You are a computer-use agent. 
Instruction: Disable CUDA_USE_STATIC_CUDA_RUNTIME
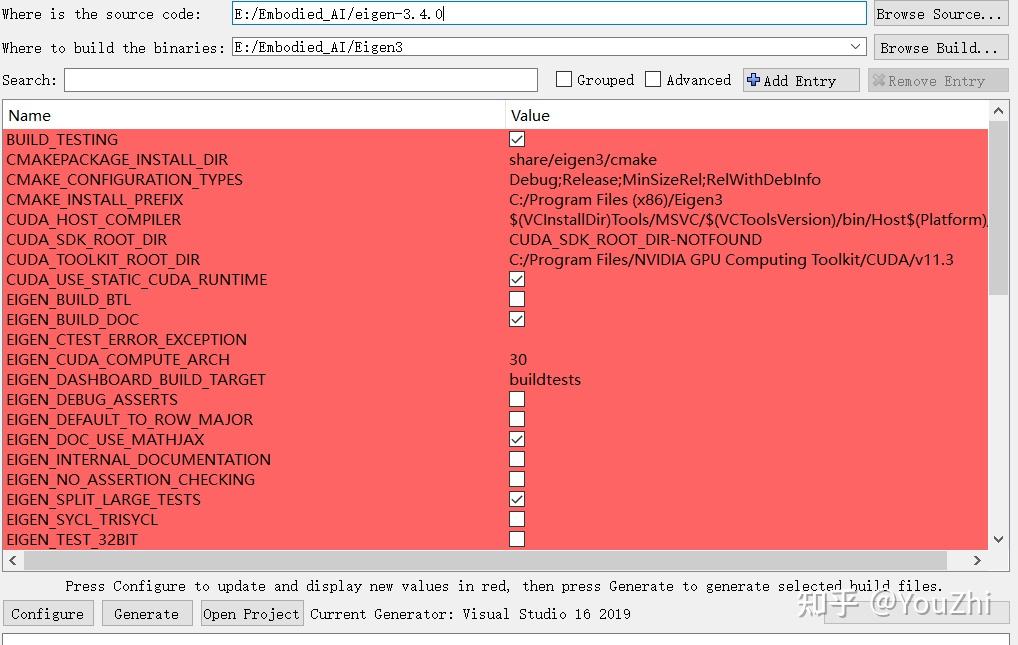517,279
